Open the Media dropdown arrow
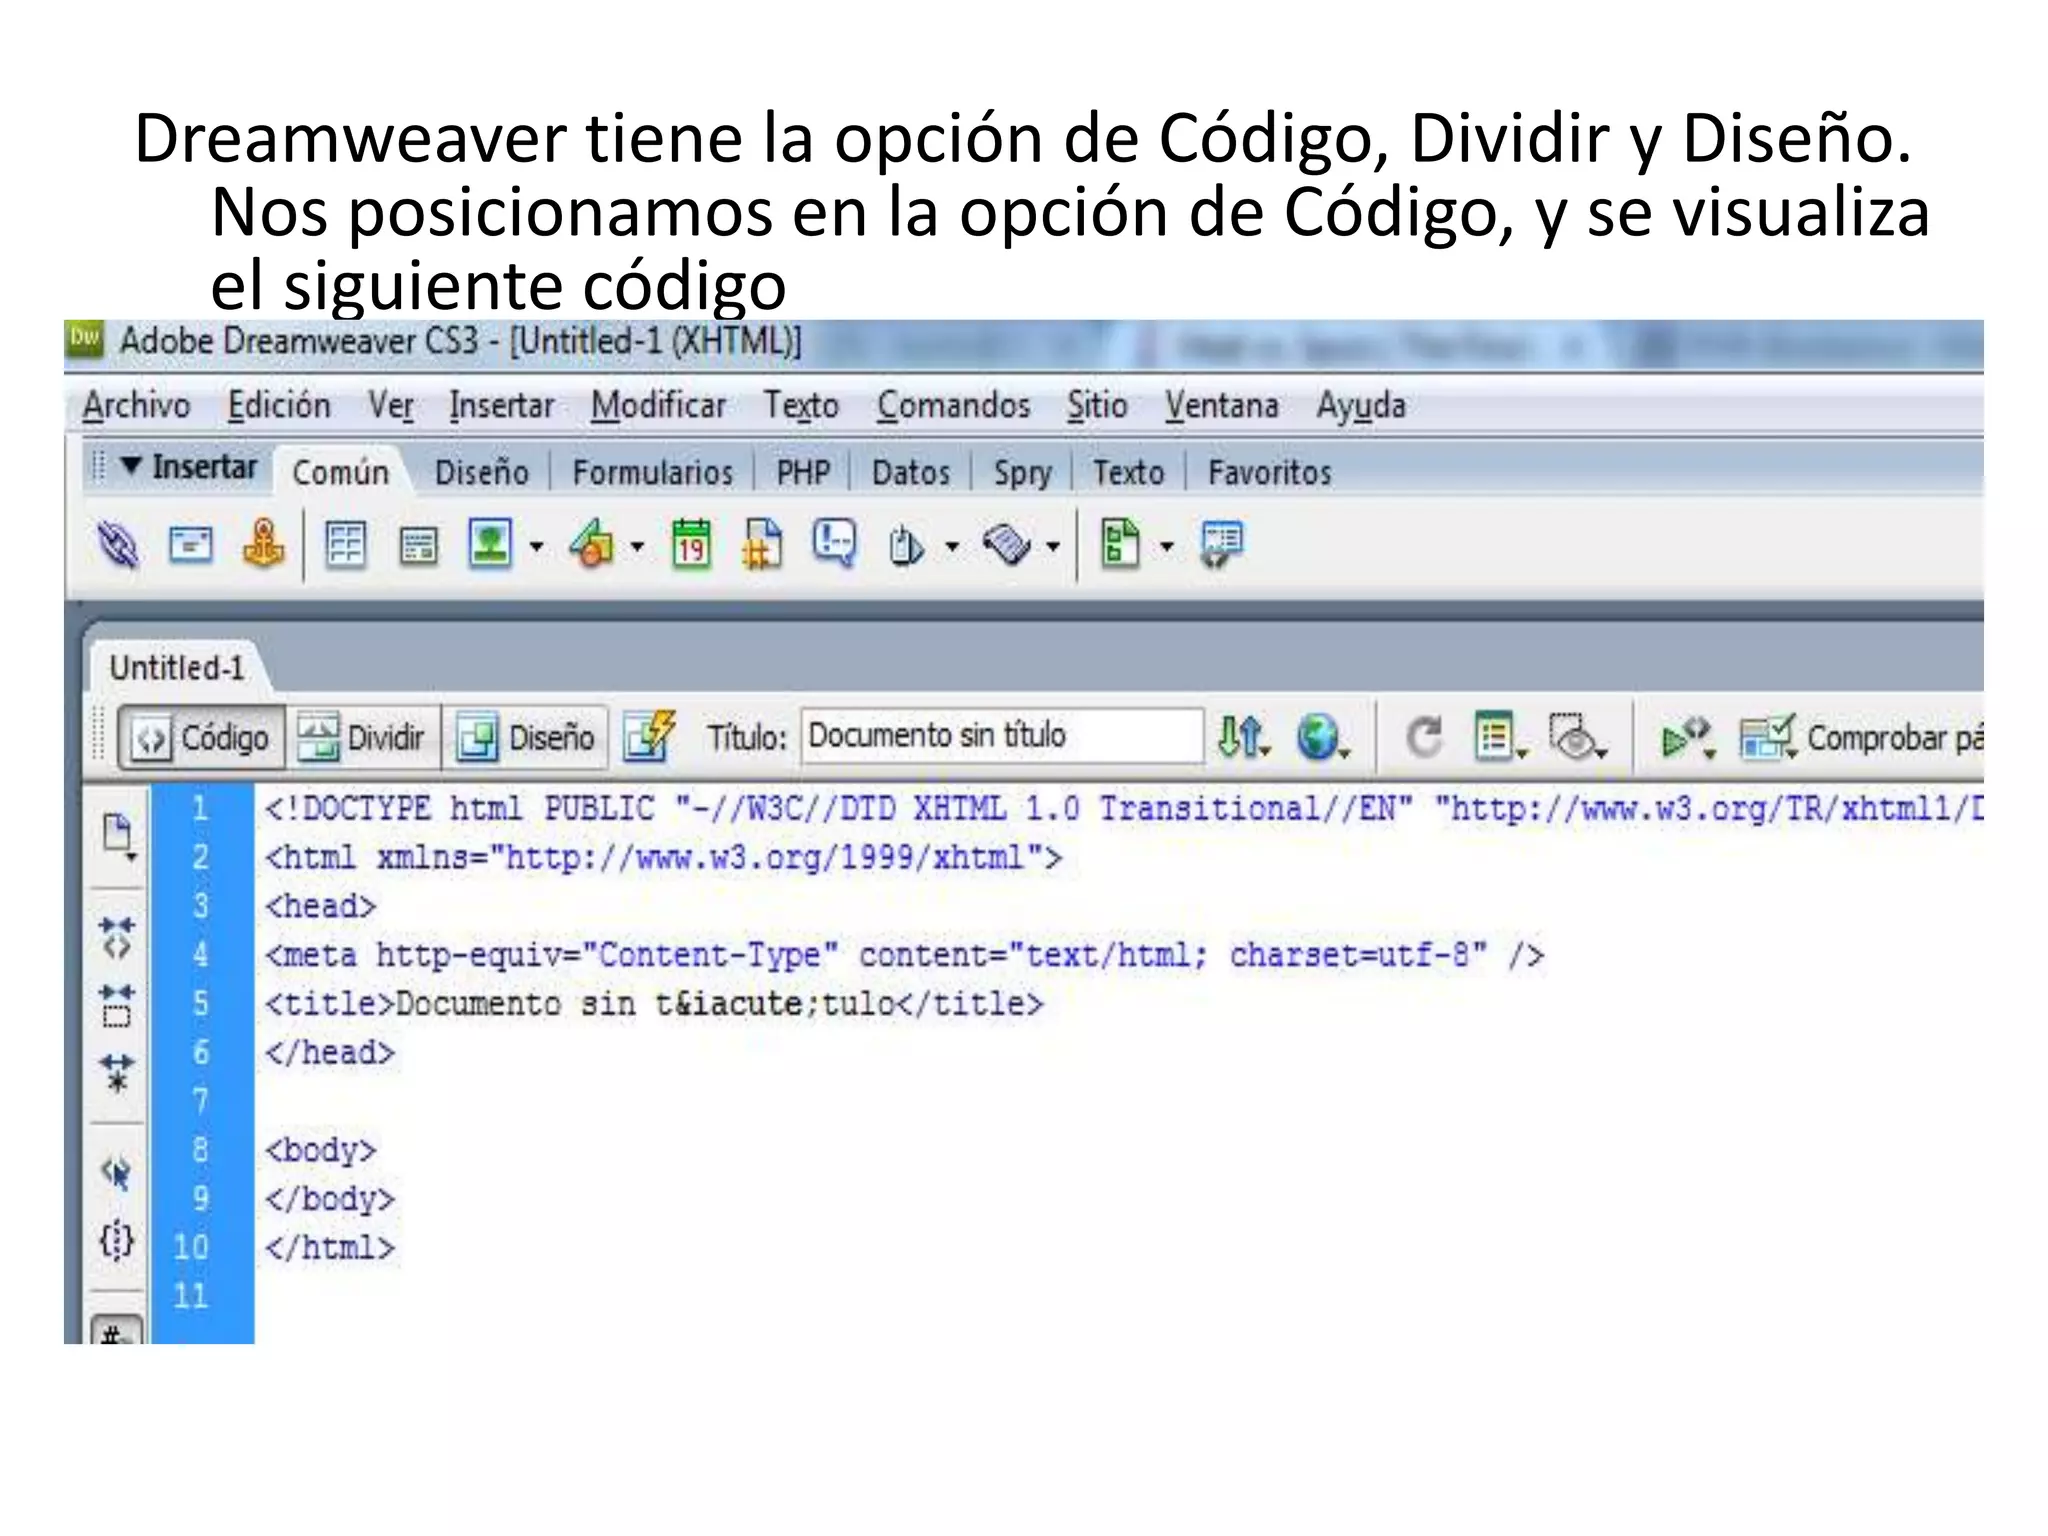Screen dimensions: 2048x1536 coord(636,547)
